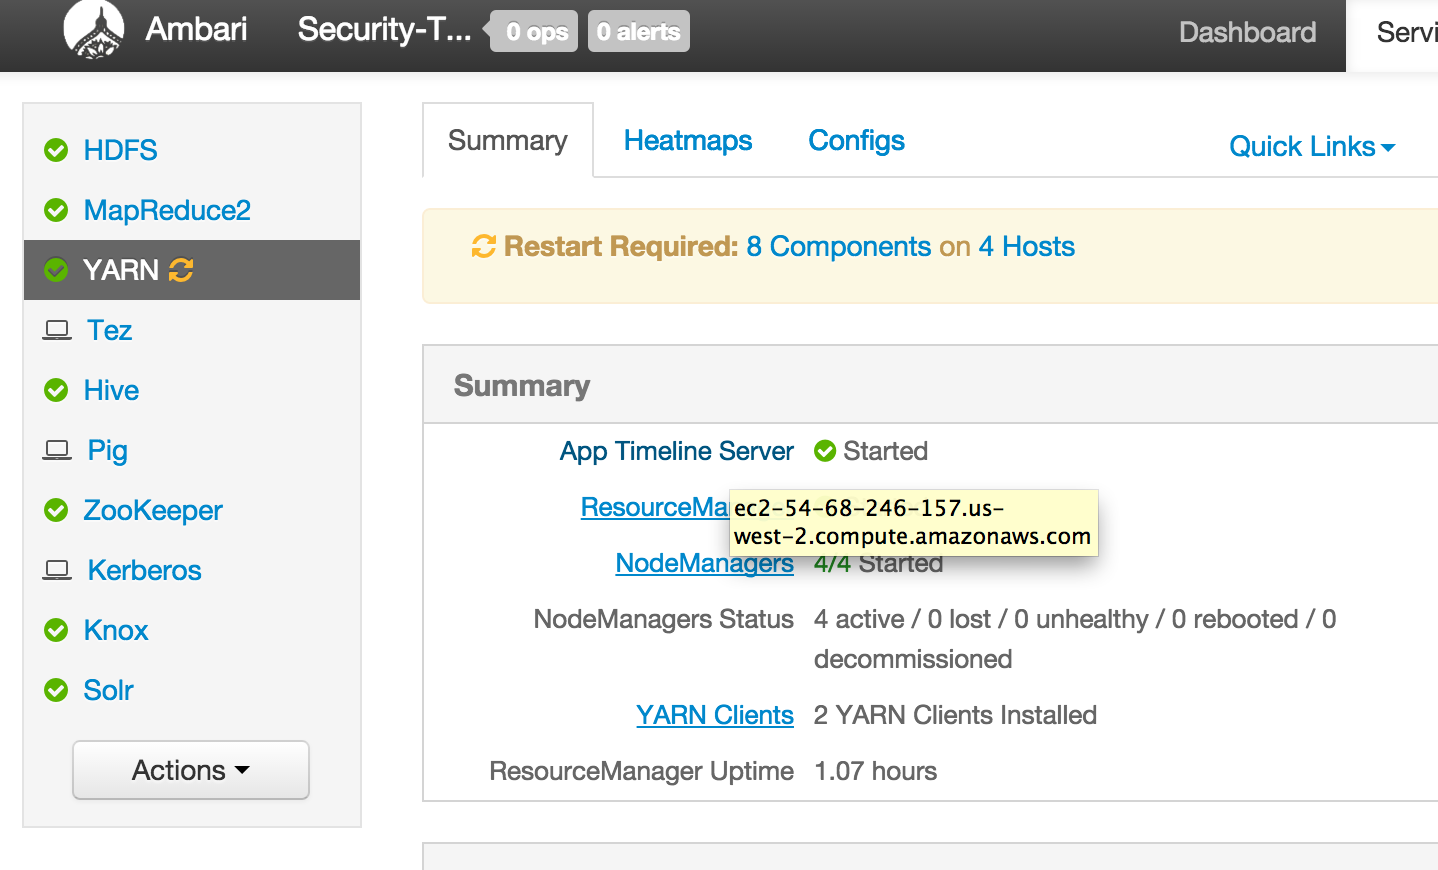1438x870 pixels.
Task: Open the YARN Clients link
Action: [x=715, y=715]
